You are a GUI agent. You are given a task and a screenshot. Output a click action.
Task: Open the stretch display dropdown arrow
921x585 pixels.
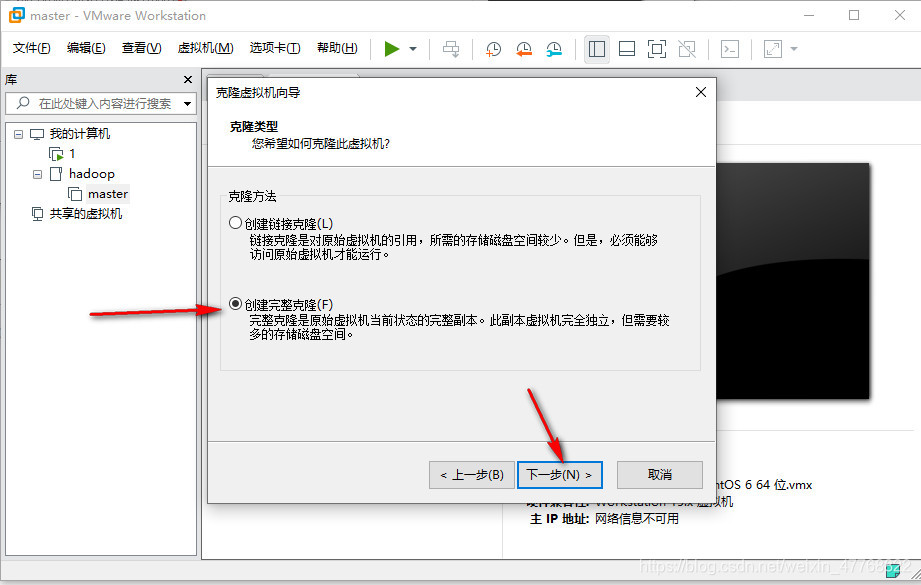coord(794,49)
